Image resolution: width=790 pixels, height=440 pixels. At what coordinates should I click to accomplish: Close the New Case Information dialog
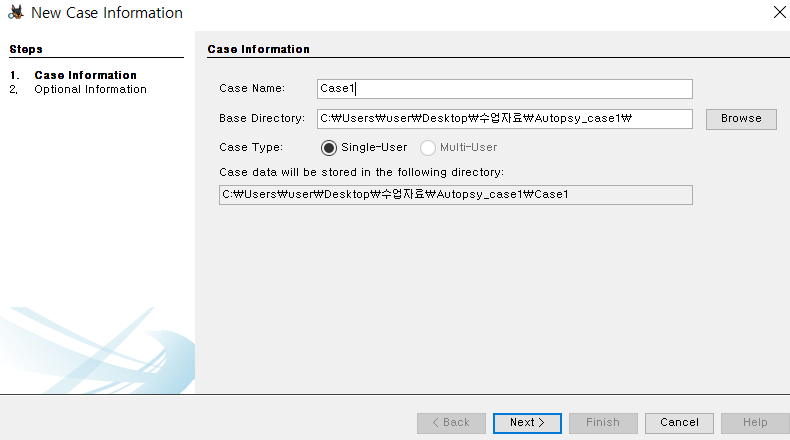pos(779,12)
